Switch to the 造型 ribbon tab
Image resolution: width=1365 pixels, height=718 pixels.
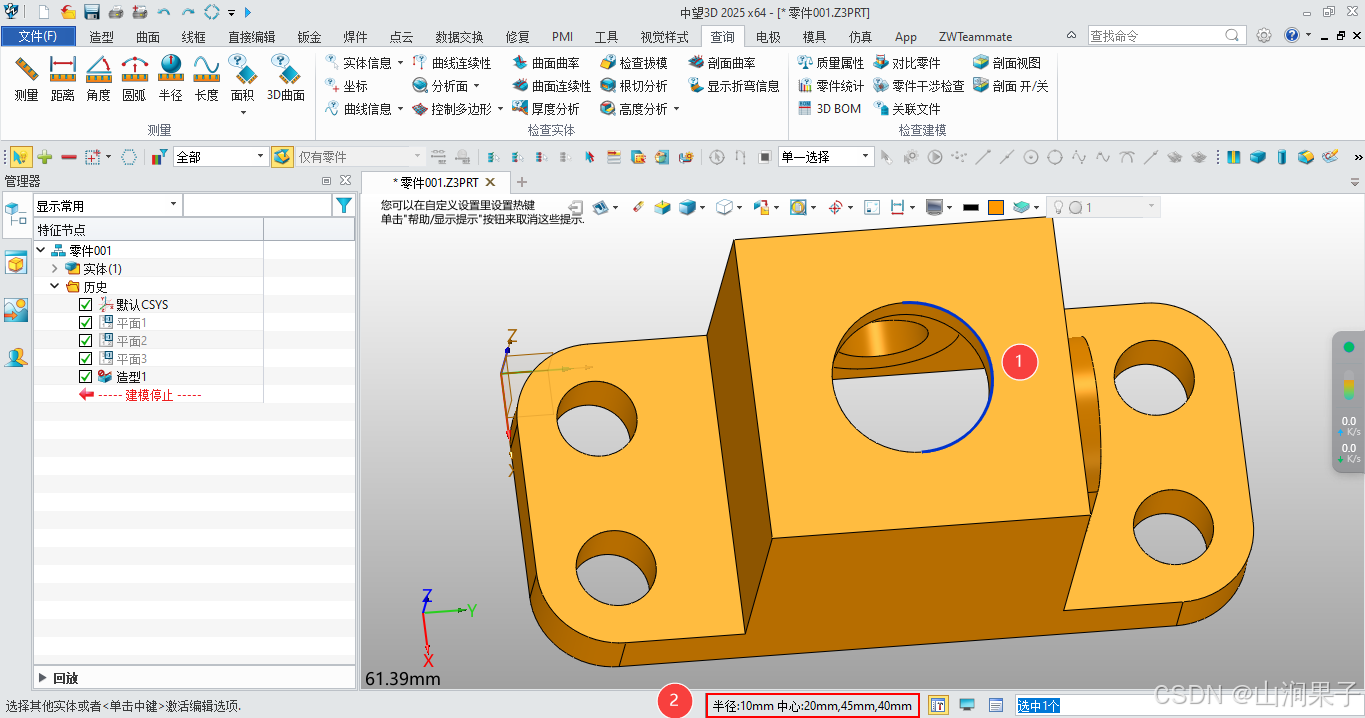pos(101,36)
